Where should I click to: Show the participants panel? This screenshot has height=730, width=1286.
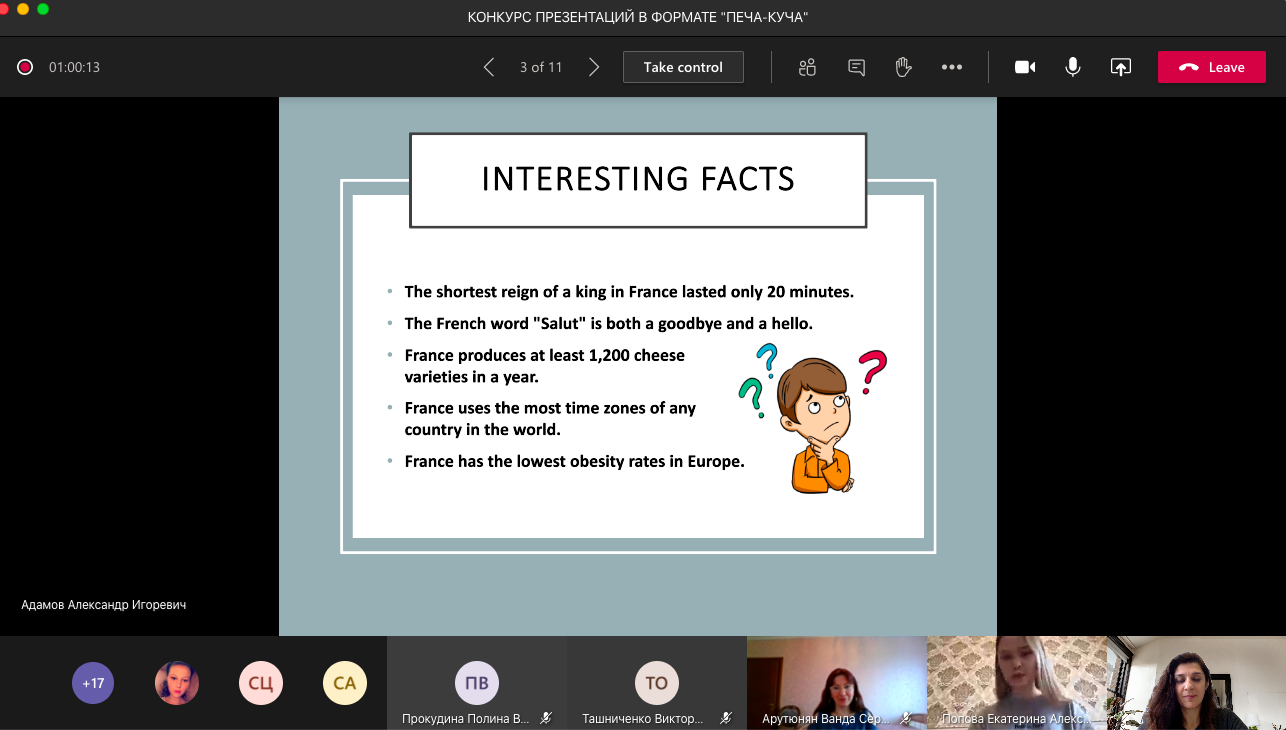pyautogui.click(x=808, y=67)
